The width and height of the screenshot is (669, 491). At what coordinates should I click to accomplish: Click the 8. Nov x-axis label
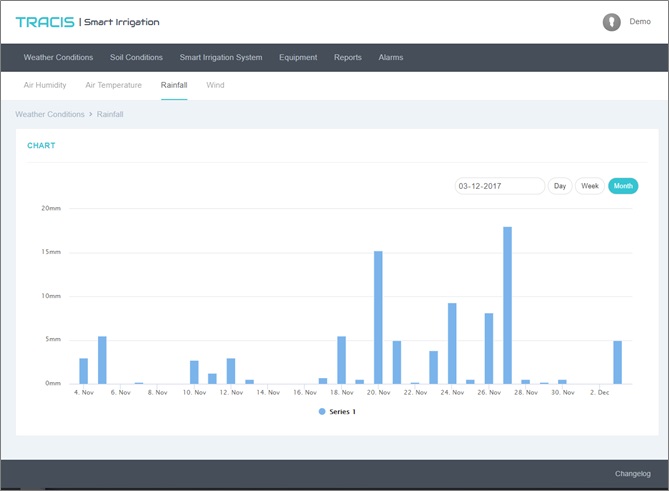point(157,392)
